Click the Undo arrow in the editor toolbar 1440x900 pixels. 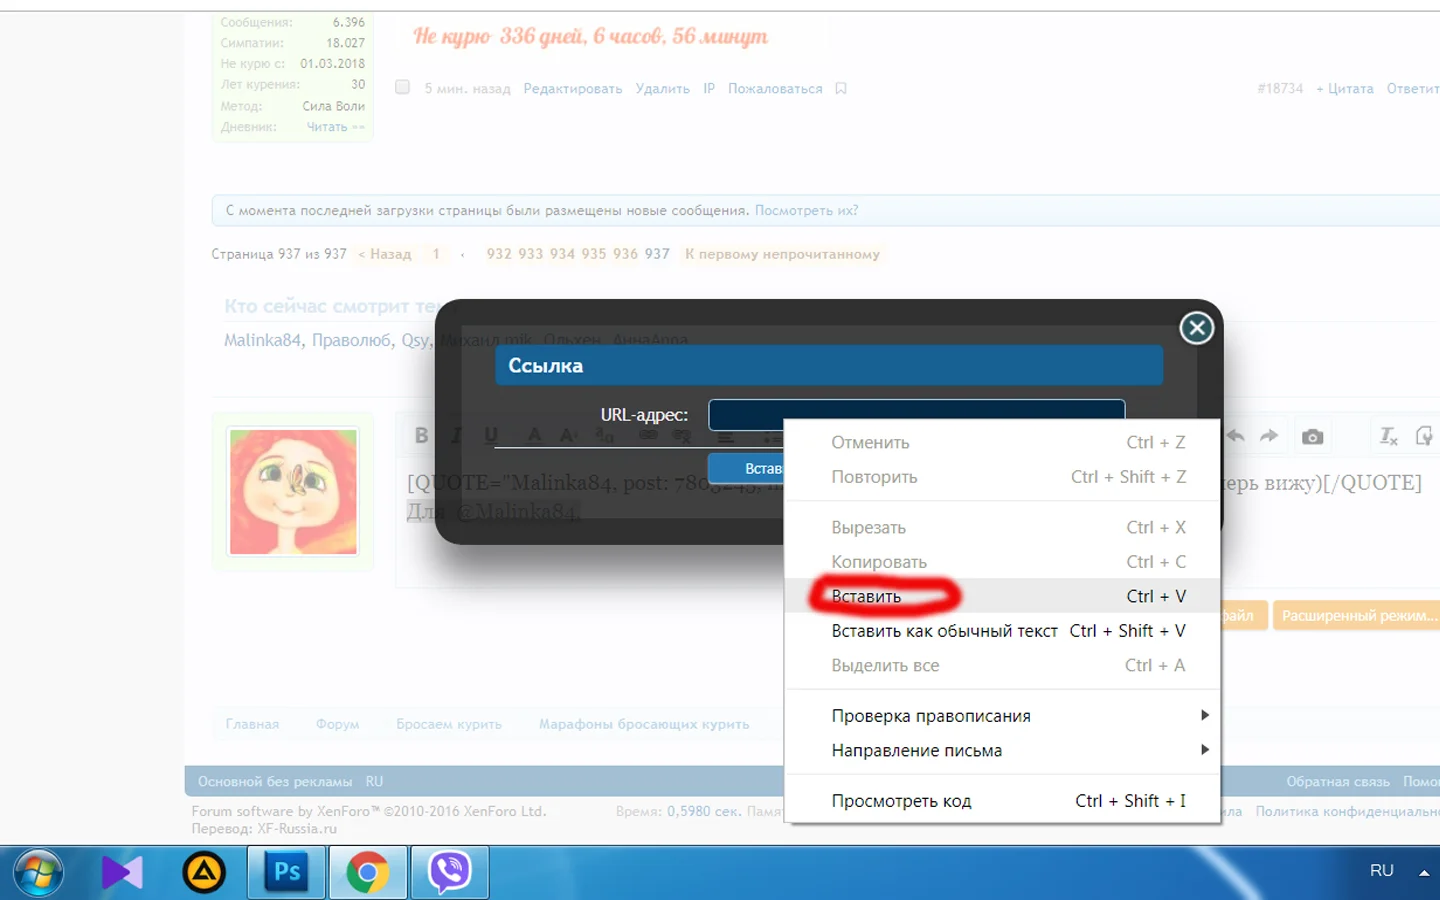point(1236,436)
